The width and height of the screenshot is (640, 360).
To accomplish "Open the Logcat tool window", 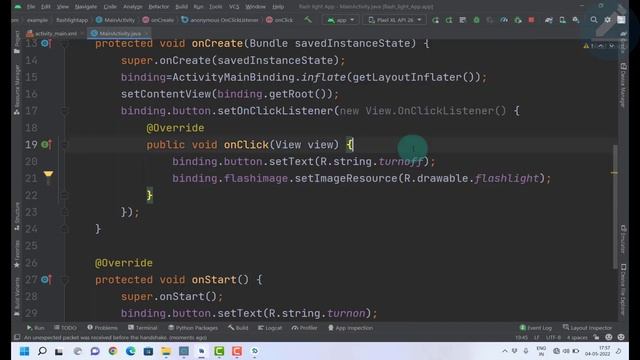I will [x=270, y=328].
